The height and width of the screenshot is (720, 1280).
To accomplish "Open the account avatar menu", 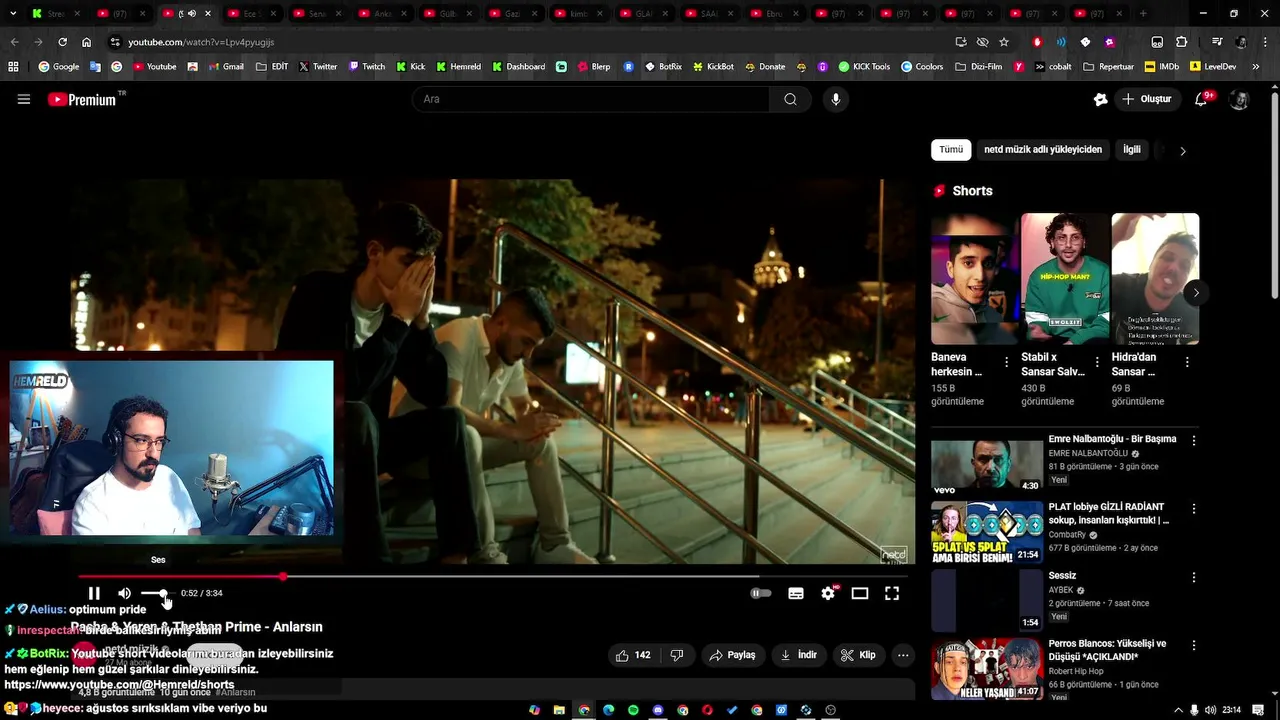I will 1239,100.
